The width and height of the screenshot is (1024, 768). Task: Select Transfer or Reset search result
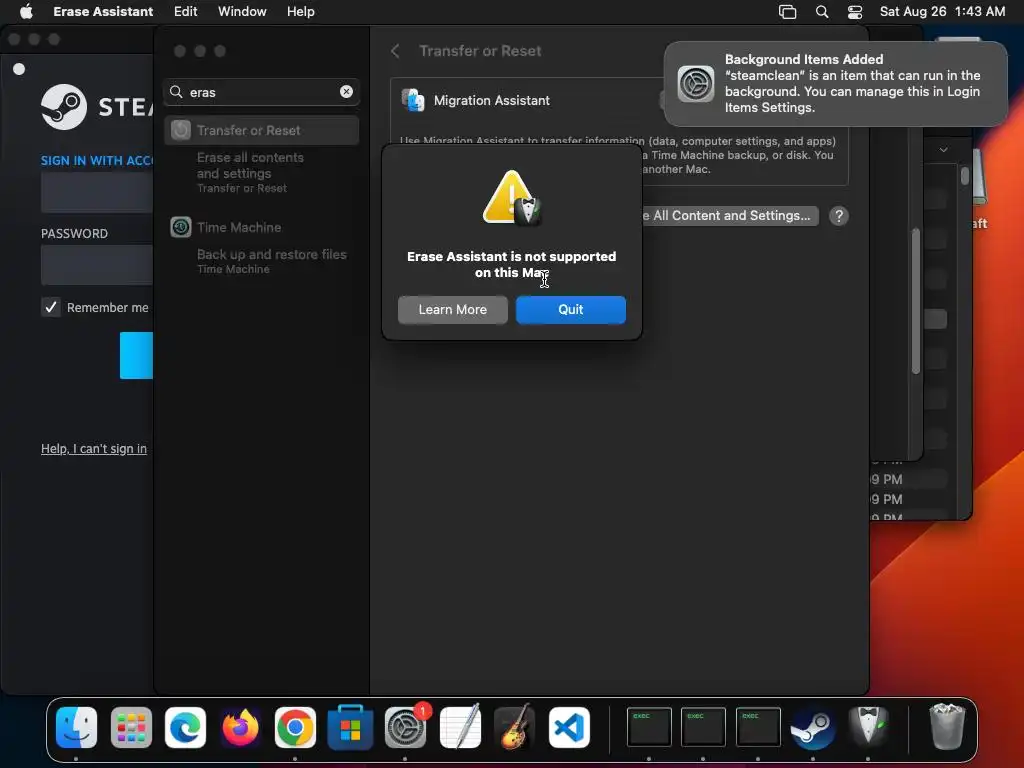pos(261,130)
